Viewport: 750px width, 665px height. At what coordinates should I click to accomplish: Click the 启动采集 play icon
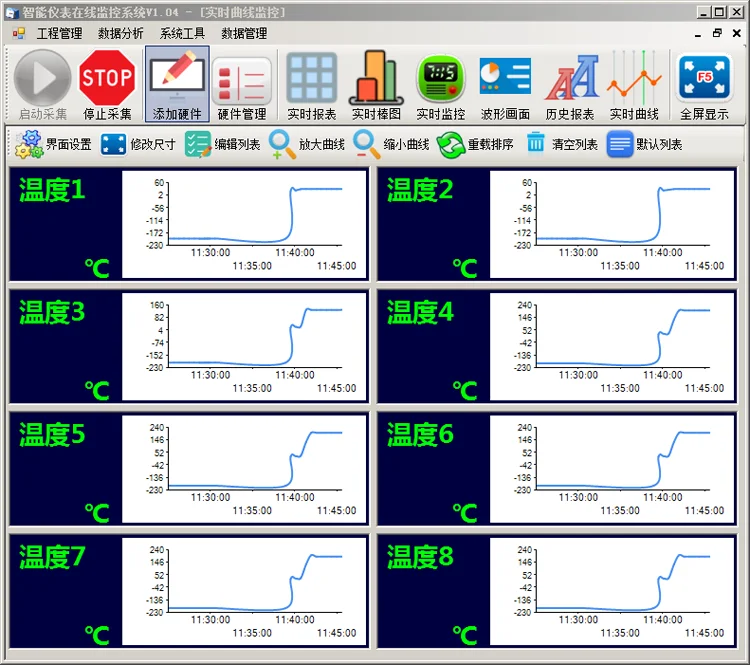(43, 78)
